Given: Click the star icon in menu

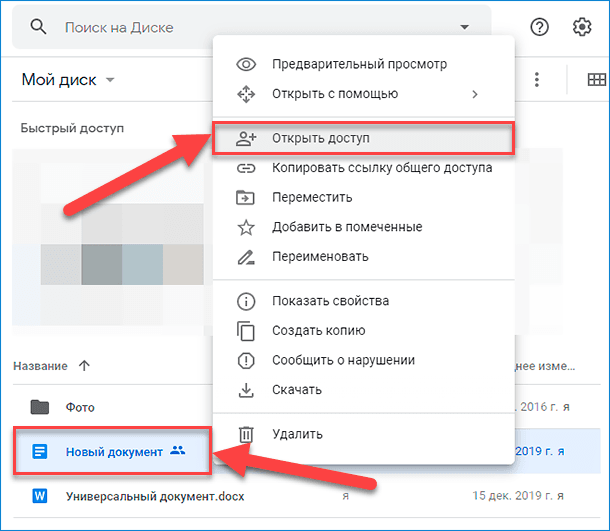Looking at the screenshot, I should click(x=246, y=227).
